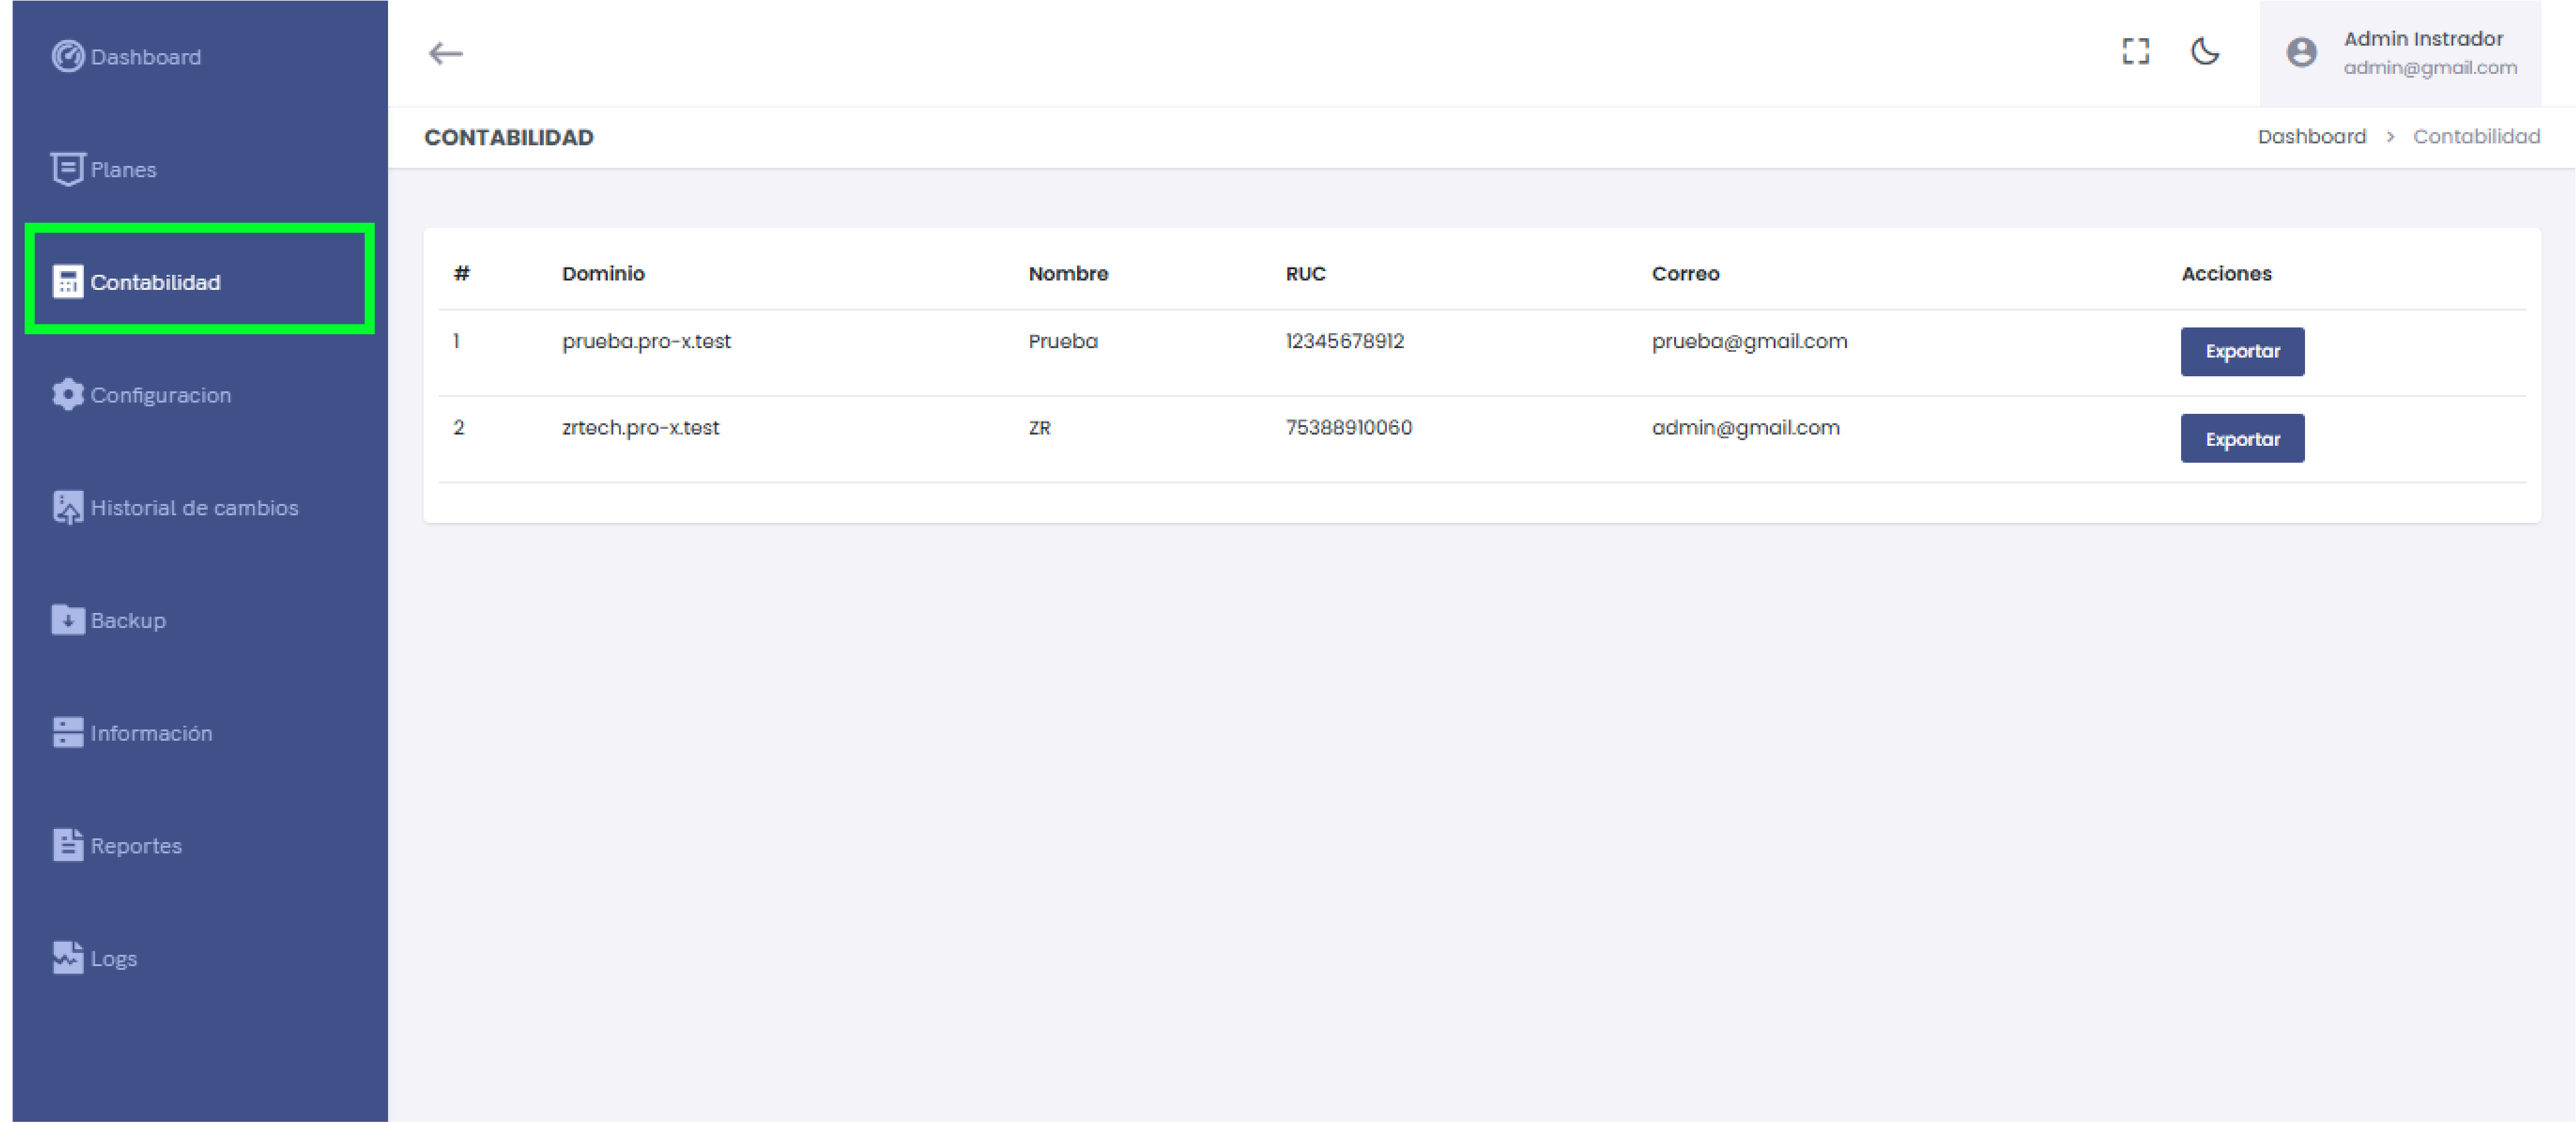Open the Reportes menu item
The image size is (2576, 1122).
click(x=136, y=846)
